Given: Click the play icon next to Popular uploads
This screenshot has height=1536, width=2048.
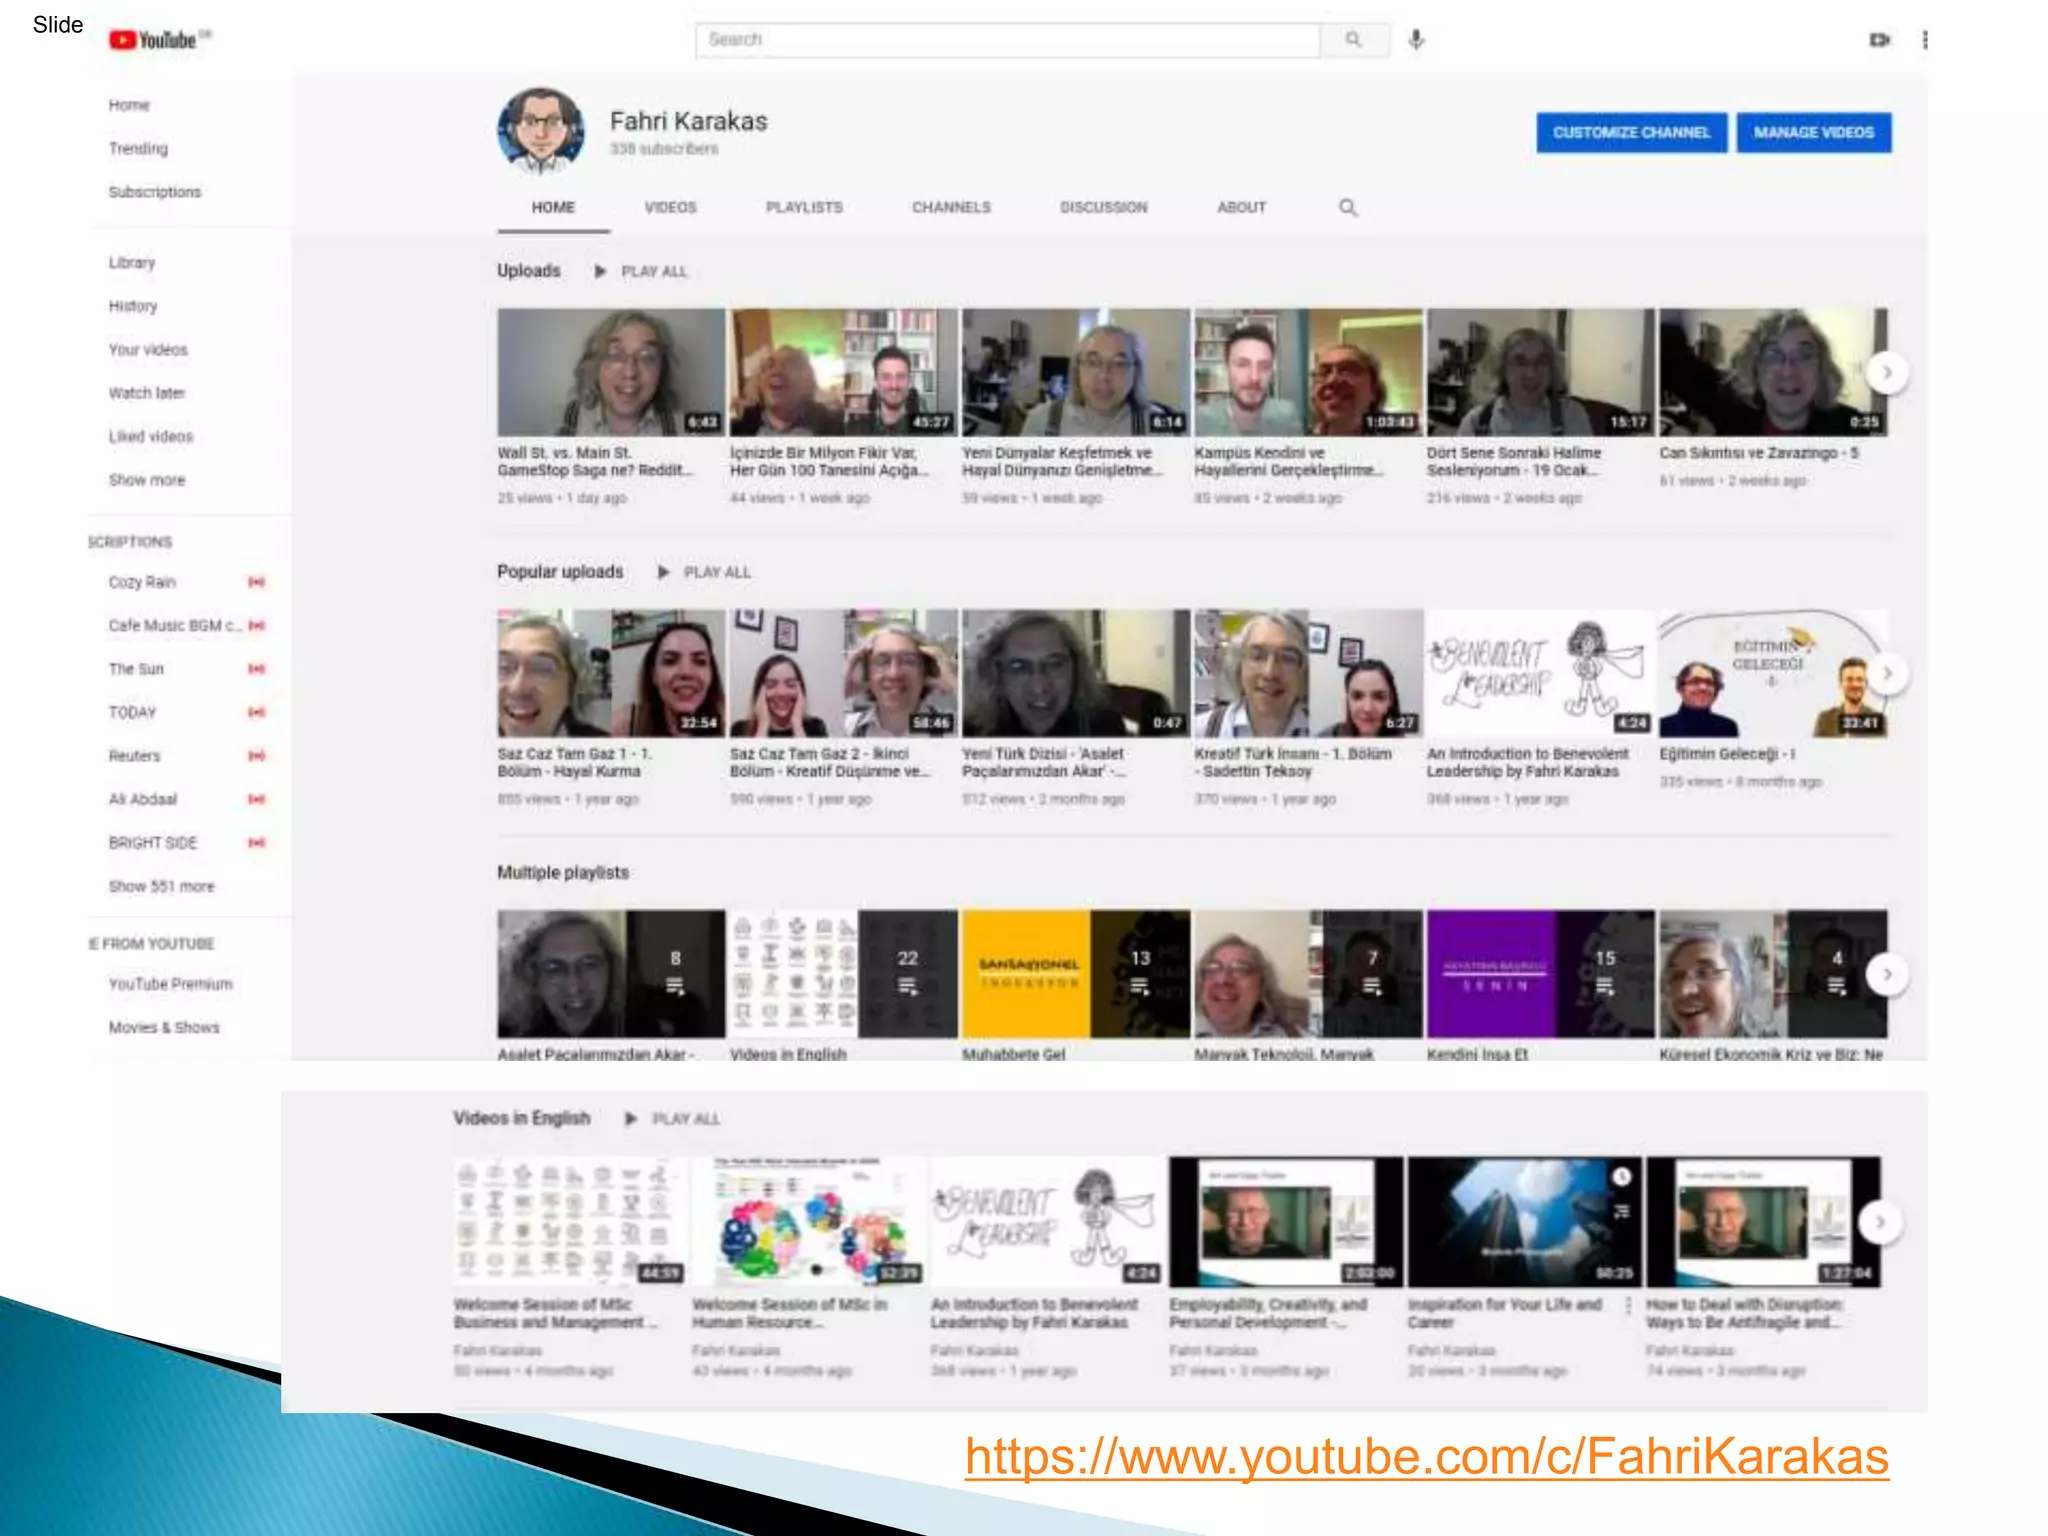Looking at the screenshot, I should [662, 572].
